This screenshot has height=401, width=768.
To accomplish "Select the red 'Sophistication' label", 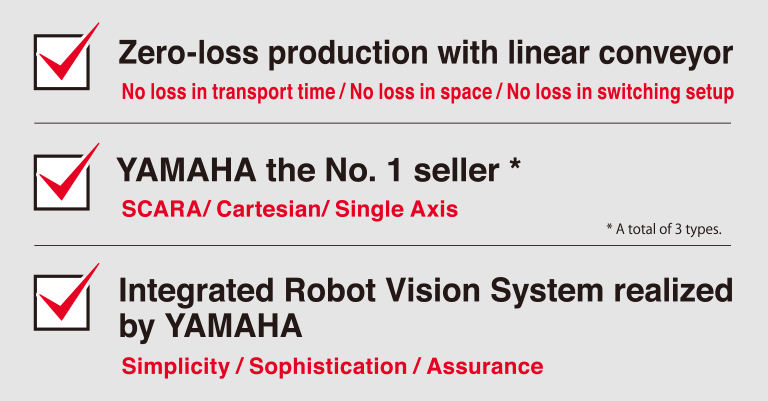I will click(x=328, y=367).
